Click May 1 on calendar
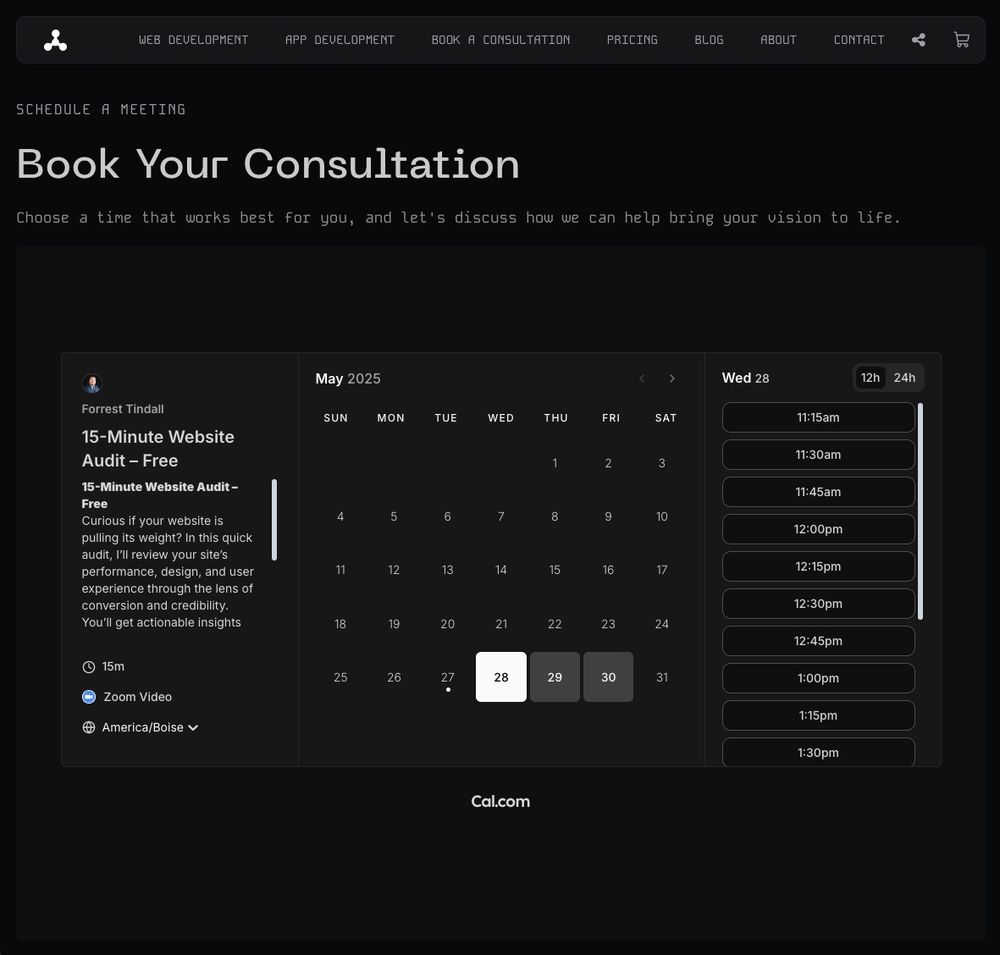1000x955 pixels. (x=555, y=463)
